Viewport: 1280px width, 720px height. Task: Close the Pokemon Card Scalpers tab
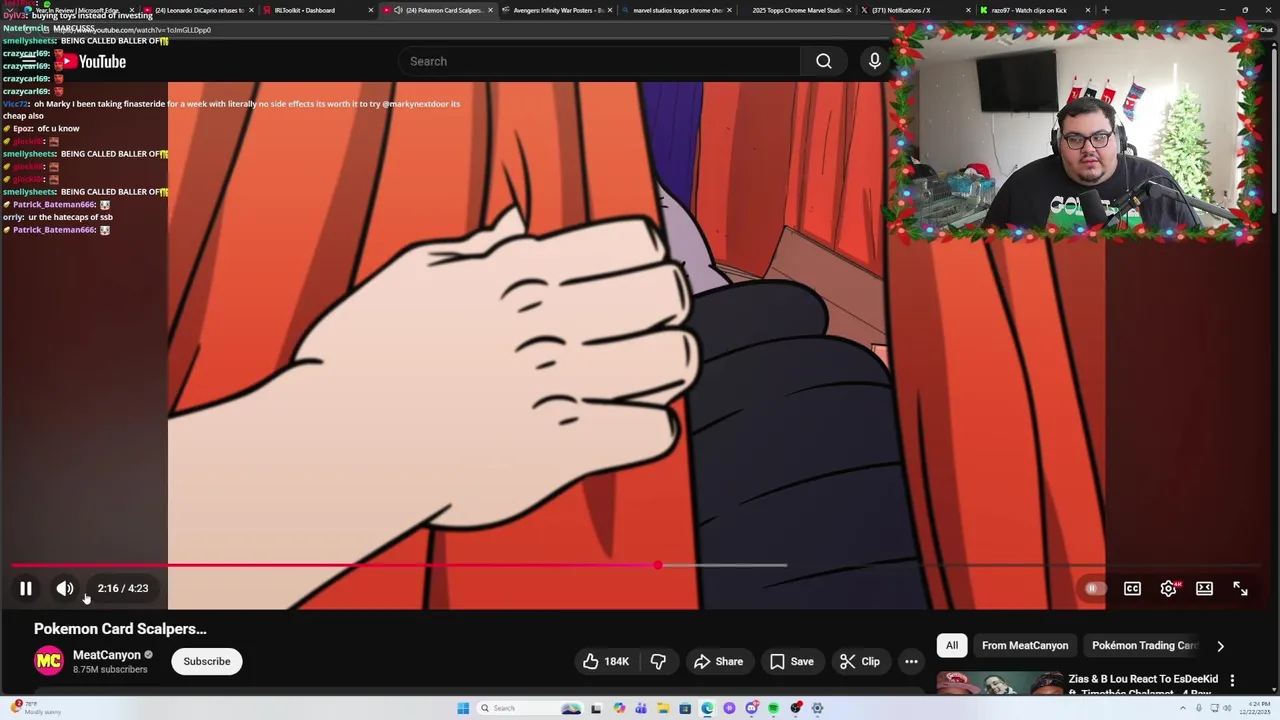click(x=490, y=10)
